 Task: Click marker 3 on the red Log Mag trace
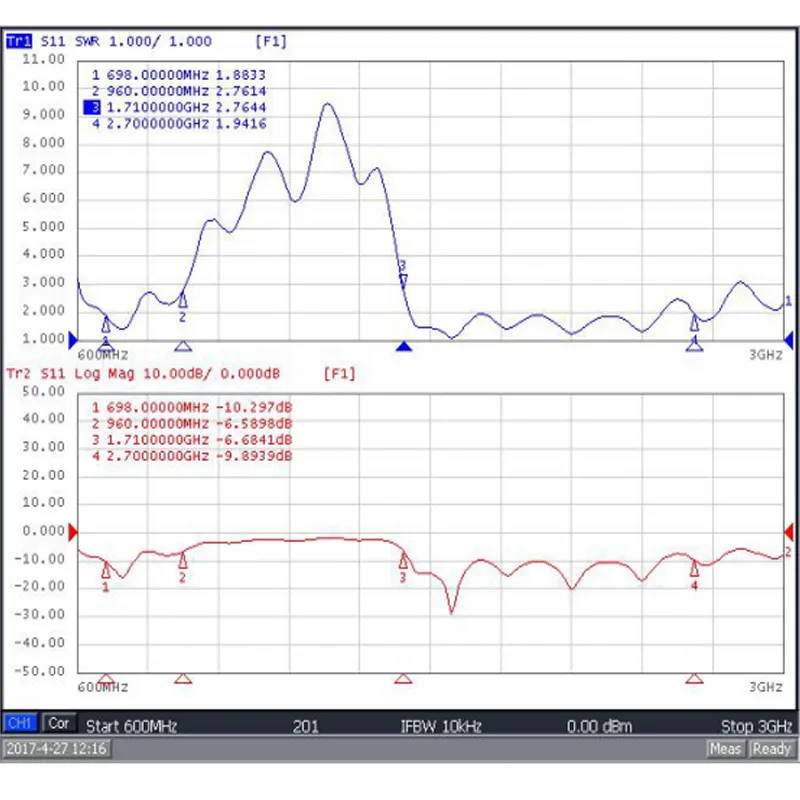403,561
